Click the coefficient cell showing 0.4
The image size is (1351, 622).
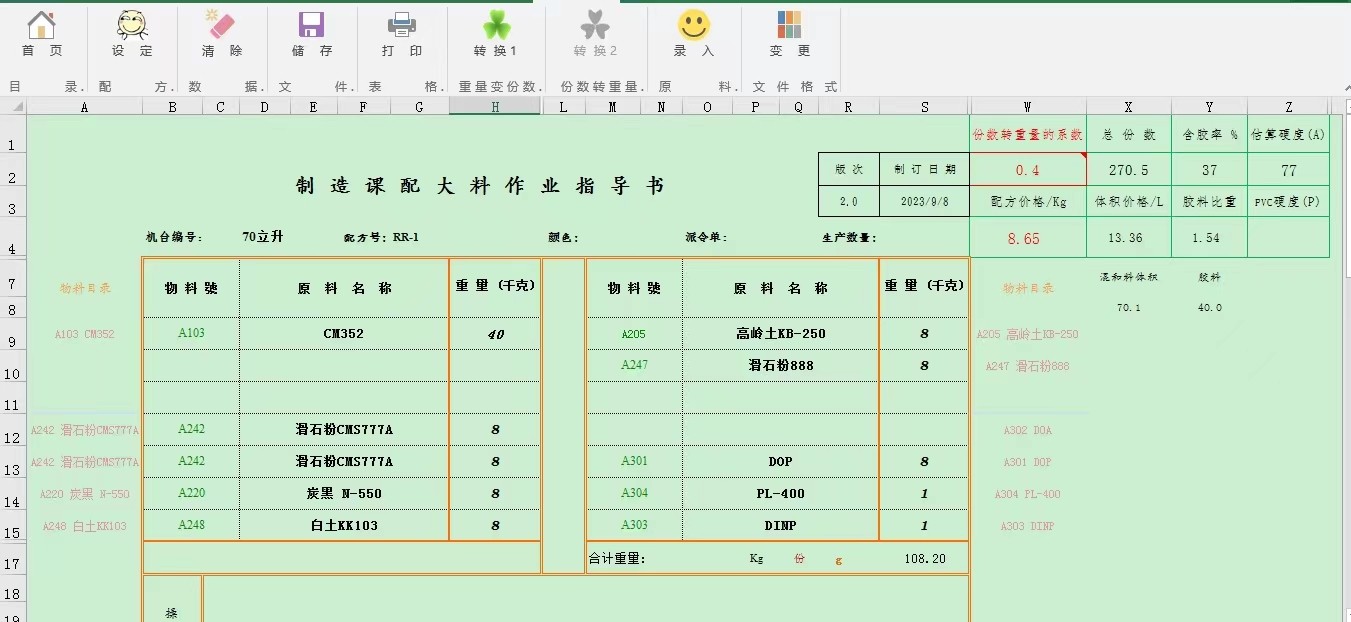click(1028, 170)
